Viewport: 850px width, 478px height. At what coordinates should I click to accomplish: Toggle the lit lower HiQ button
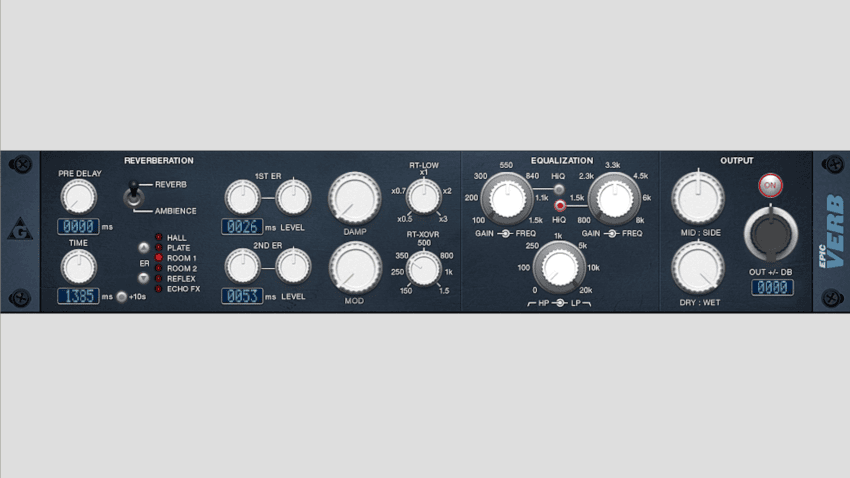pyautogui.click(x=560, y=206)
